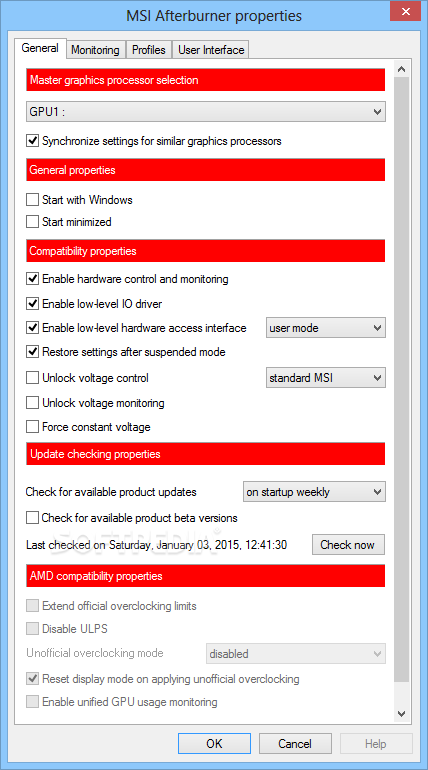Click the Master graphics processor selection header

coord(206,80)
